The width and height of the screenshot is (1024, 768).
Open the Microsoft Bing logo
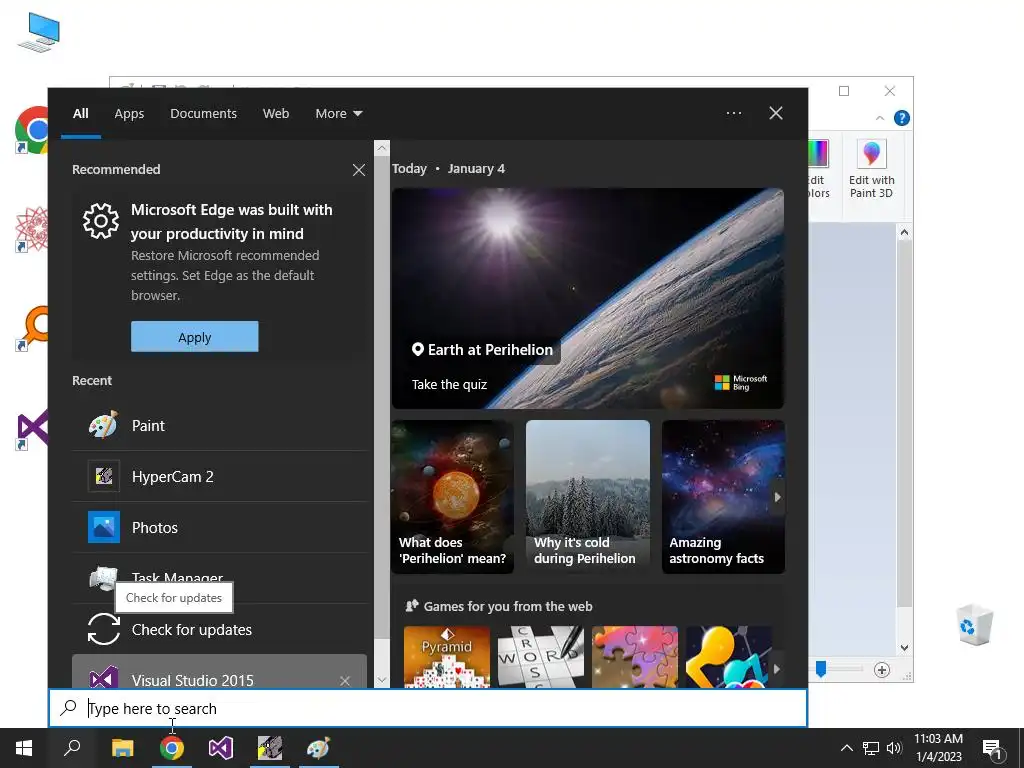click(x=741, y=383)
